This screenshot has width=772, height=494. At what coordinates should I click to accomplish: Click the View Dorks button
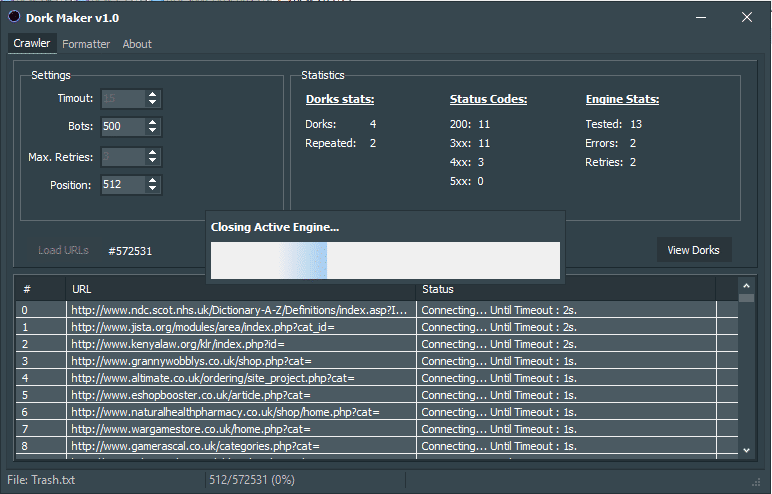click(x=693, y=250)
